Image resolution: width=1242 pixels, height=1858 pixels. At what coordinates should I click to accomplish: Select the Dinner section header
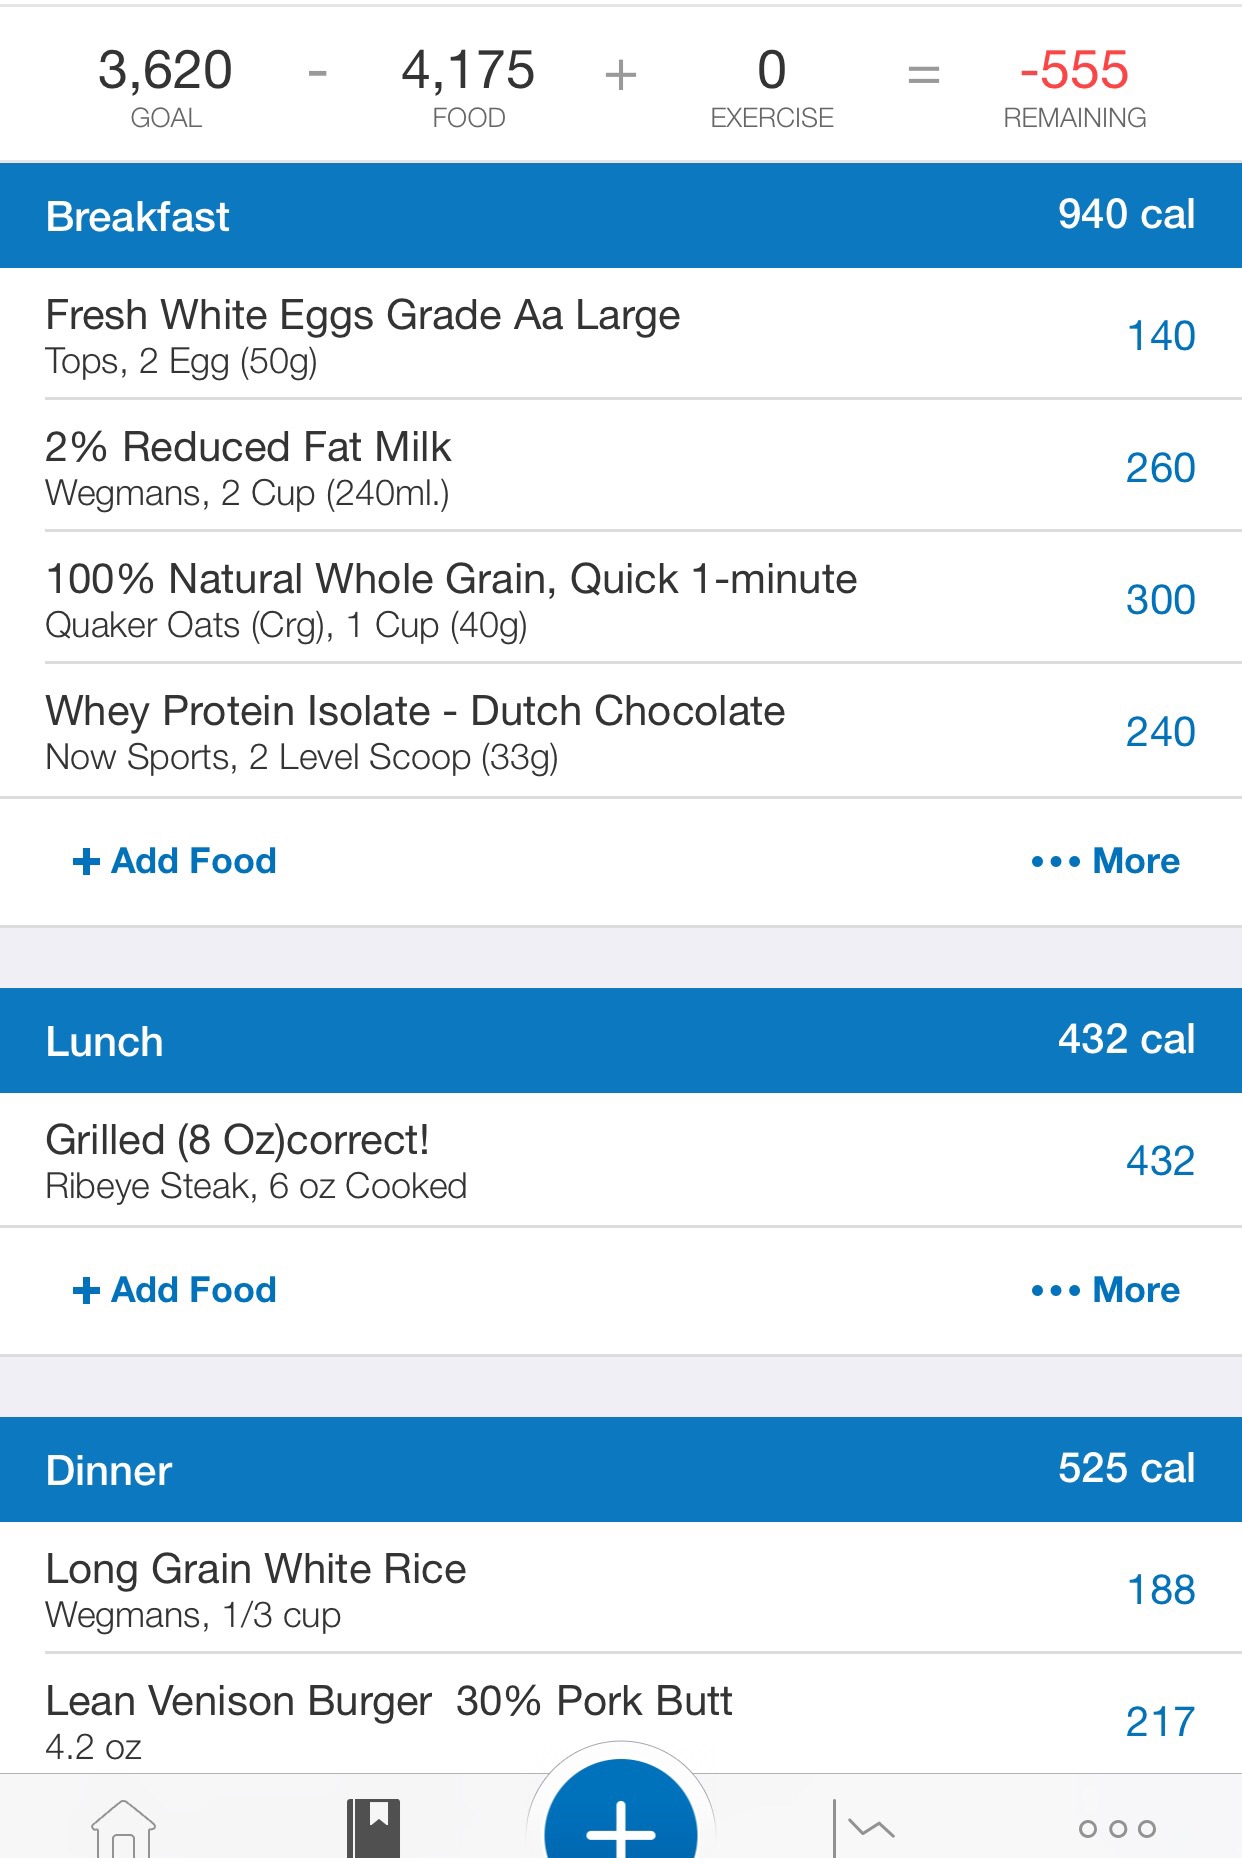621,1470
